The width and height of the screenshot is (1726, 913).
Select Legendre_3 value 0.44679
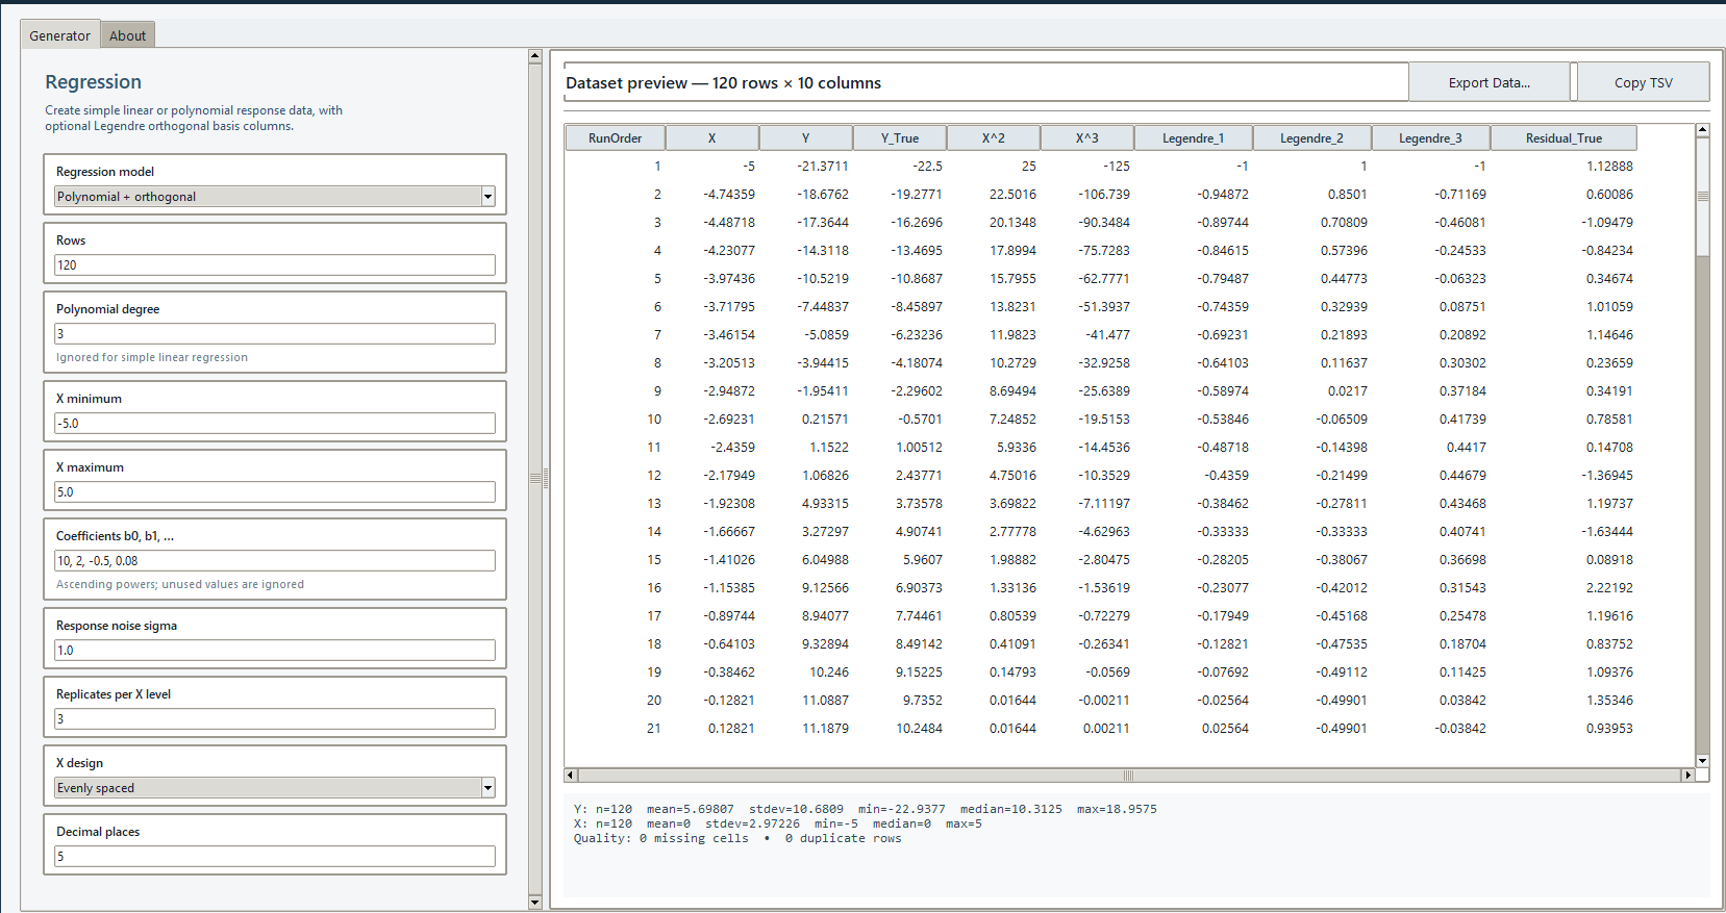pos(1462,475)
